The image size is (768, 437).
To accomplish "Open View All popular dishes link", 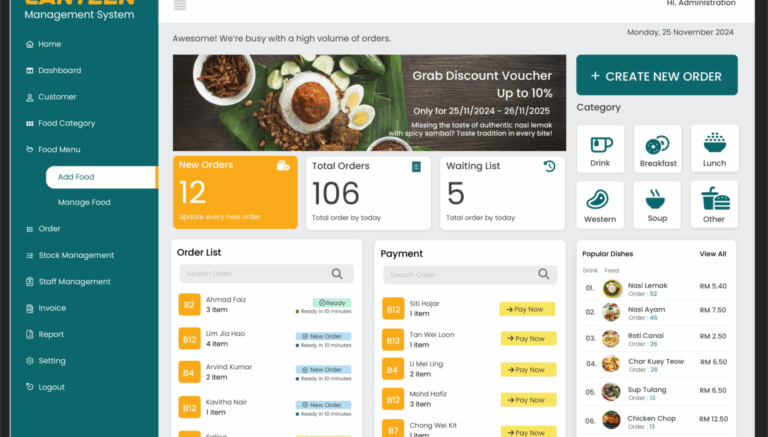I will (712, 254).
